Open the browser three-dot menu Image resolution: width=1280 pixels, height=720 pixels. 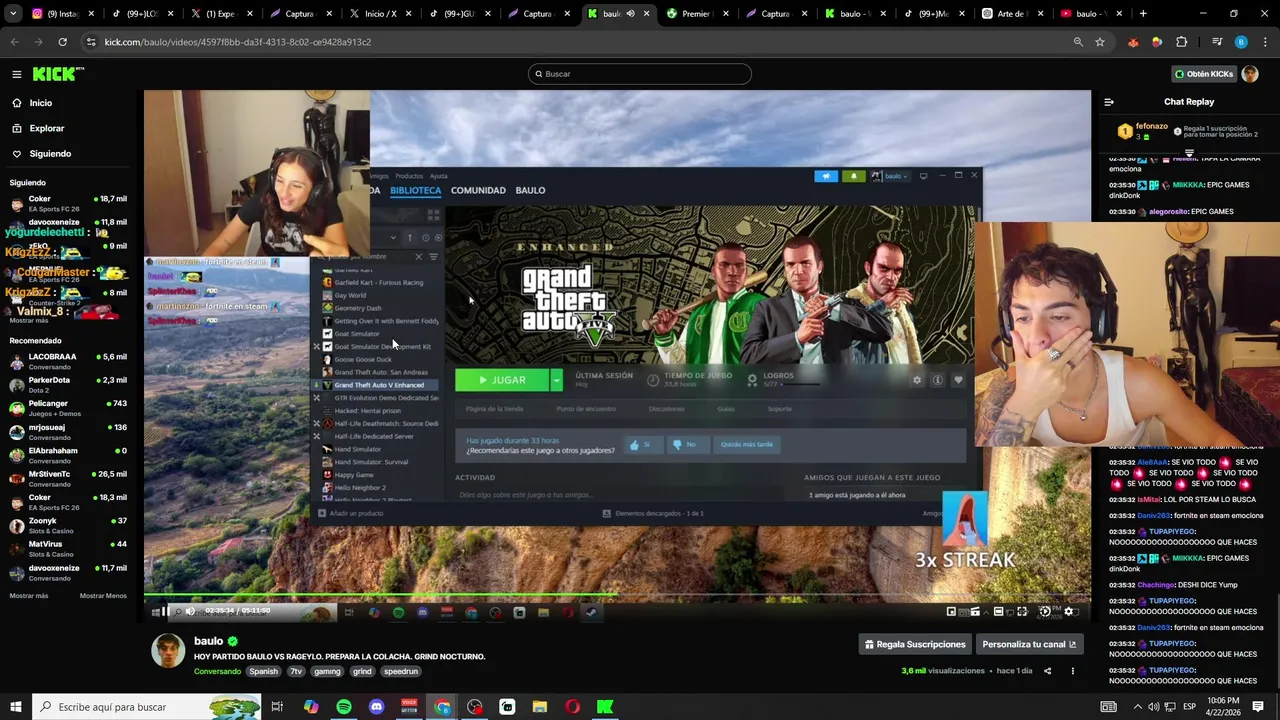(x=1264, y=42)
